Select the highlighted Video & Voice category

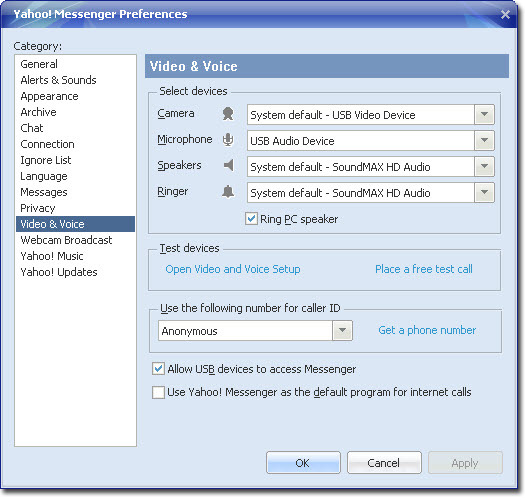point(75,224)
